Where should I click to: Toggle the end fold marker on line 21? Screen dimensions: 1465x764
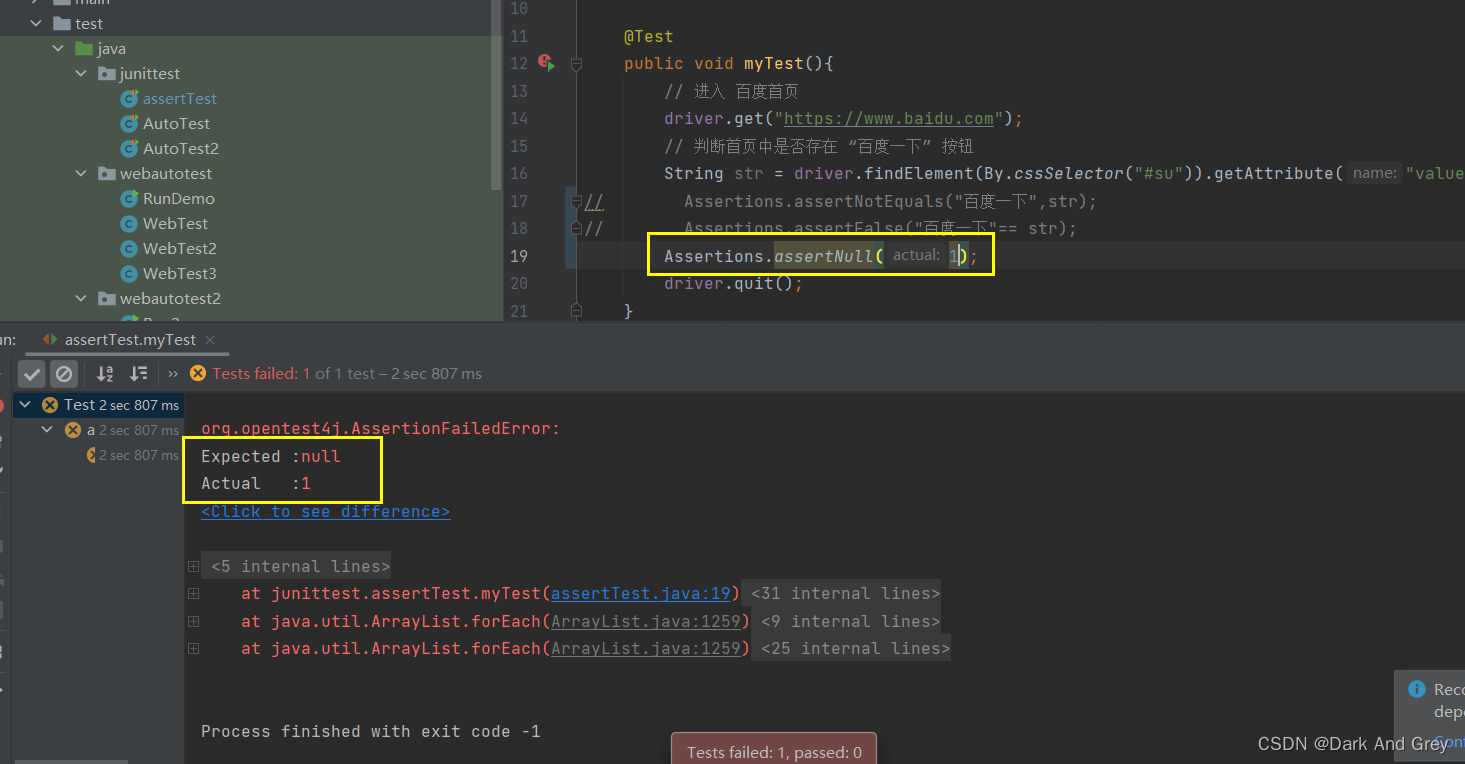[576, 311]
